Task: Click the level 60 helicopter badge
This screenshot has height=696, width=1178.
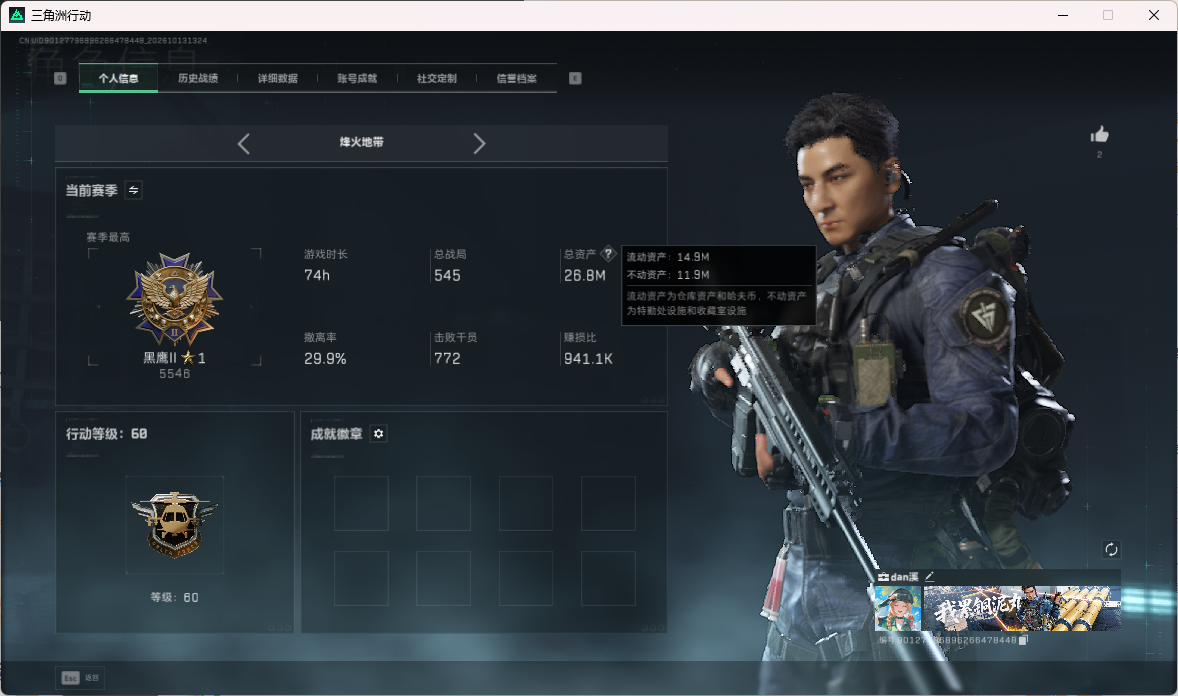Action: [174, 525]
